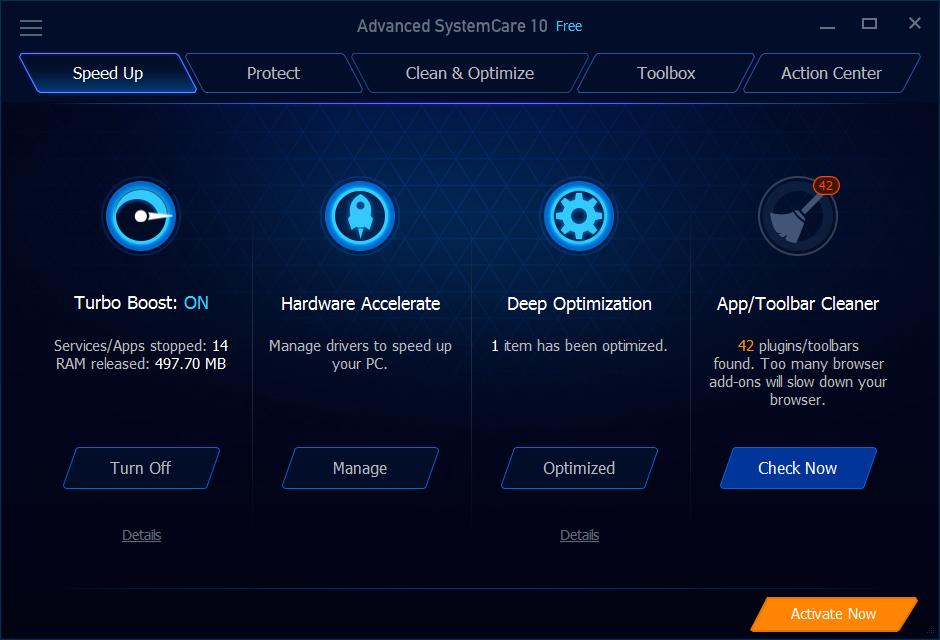Image resolution: width=940 pixels, height=640 pixels.
Task: Click the Deep Optimization heading
Action: click(579, 304)
